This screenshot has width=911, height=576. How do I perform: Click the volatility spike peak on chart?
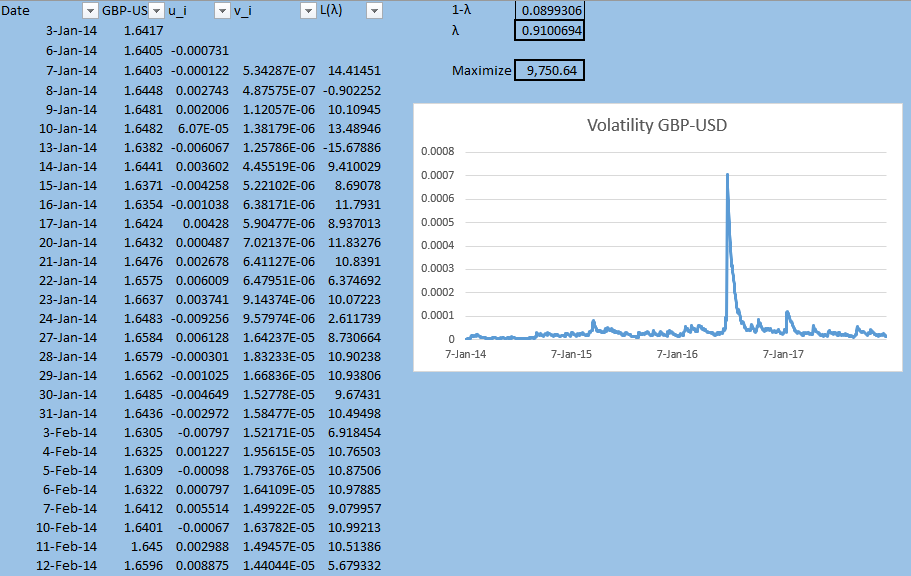[x=727, y=175]
